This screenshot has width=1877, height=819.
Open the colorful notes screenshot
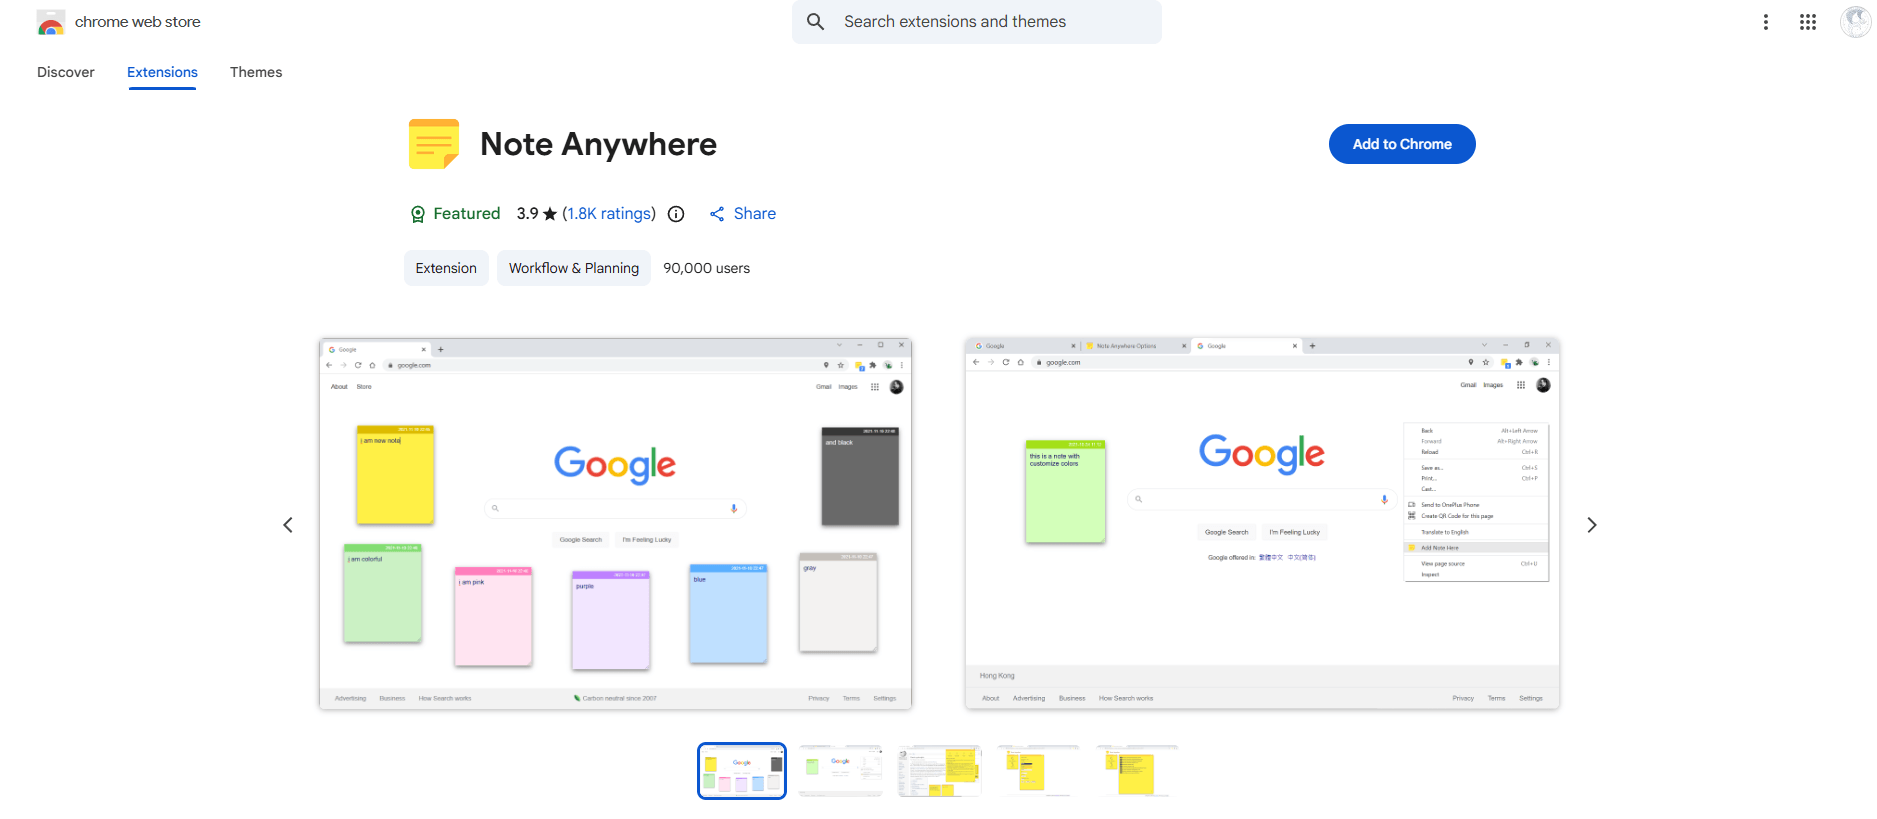[x=615, y=524]
